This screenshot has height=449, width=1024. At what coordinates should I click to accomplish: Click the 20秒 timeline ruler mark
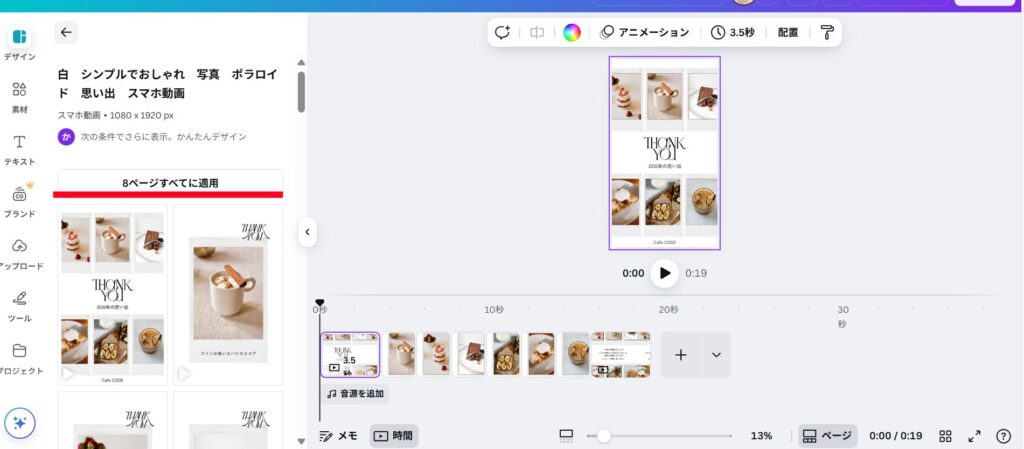pyautogui.click(x=668, y=309)
